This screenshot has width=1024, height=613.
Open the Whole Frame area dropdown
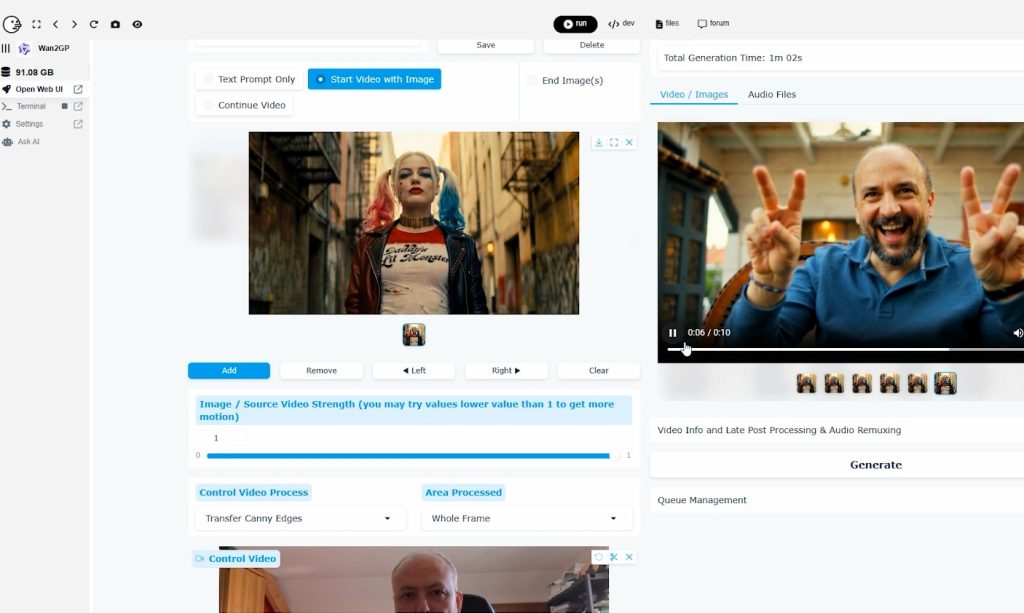coord(525,518)
